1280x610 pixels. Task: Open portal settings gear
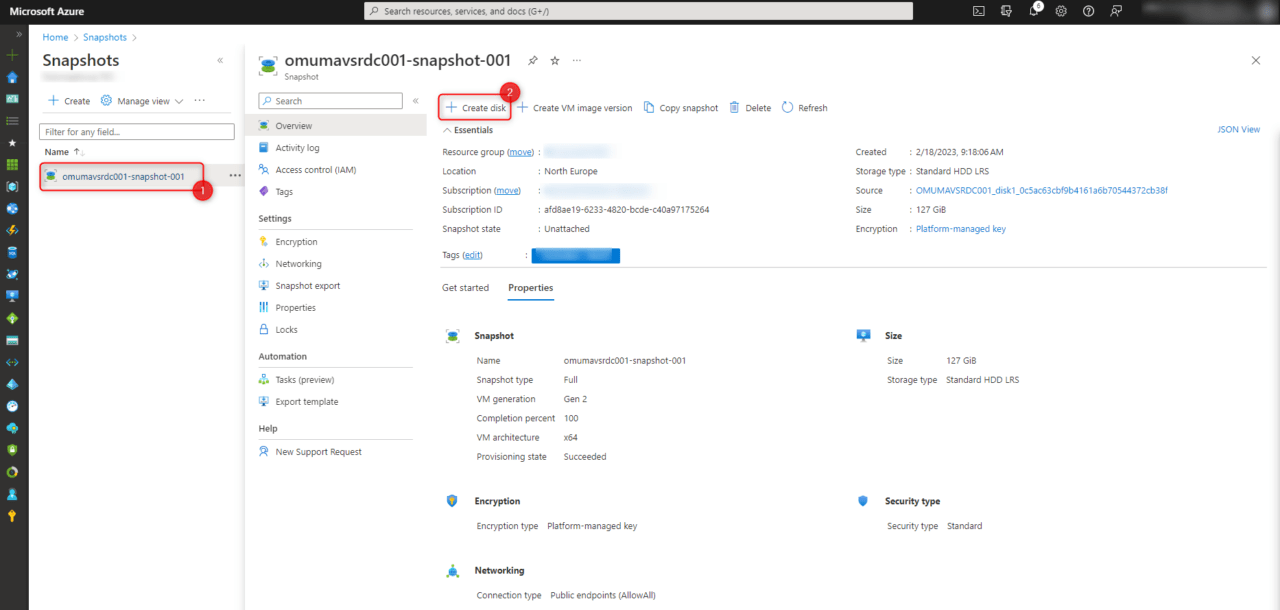click(1062, 11)
